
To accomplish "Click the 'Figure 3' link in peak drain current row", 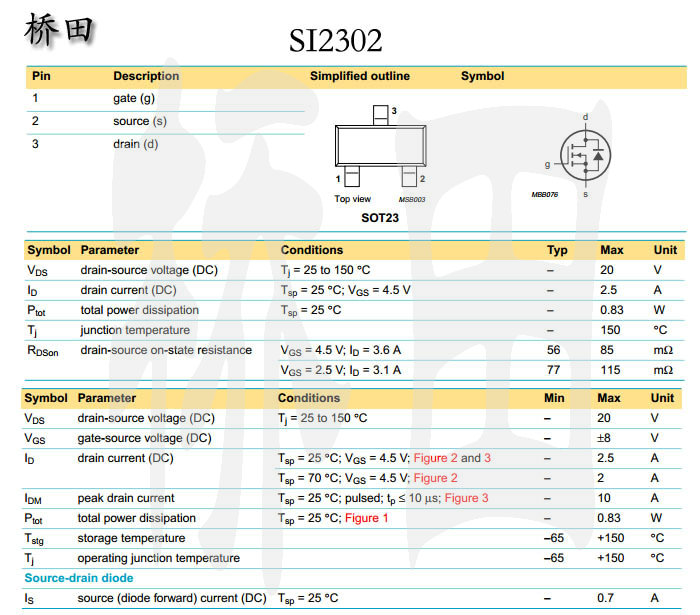I will [467, 498].
